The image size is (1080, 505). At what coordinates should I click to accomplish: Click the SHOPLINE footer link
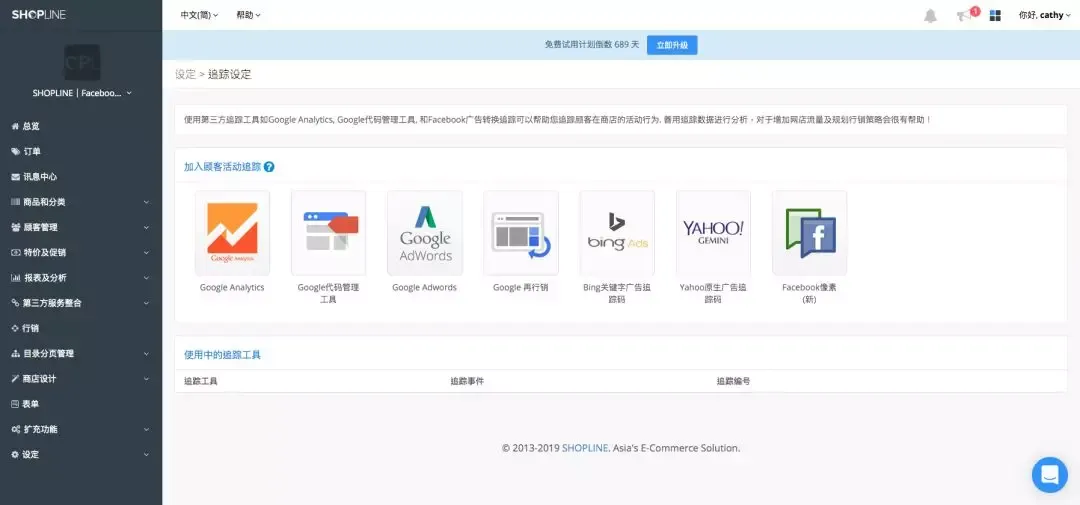click(x=585, y=448)
